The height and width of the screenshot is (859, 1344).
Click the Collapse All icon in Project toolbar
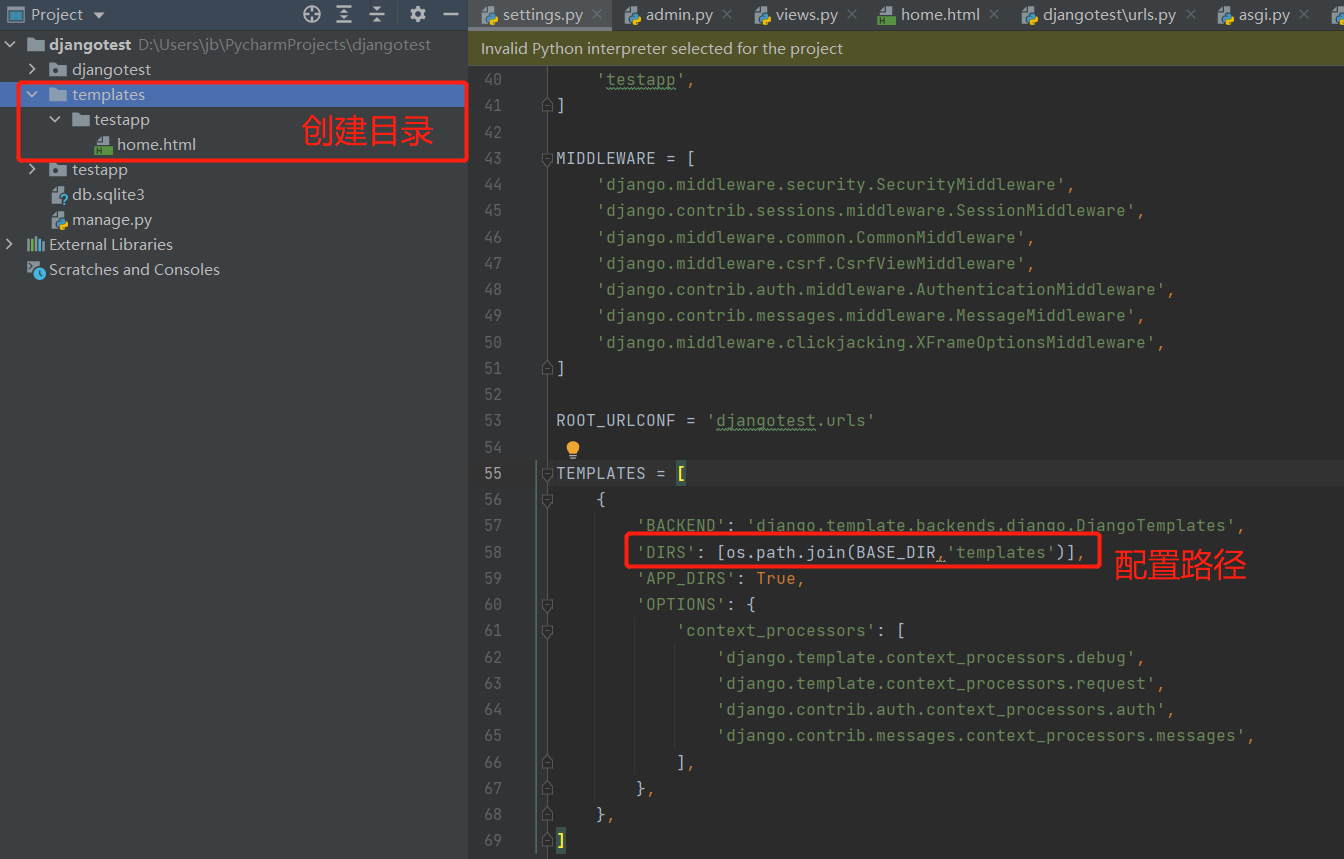pyautogui.click(x=376, y=14)
